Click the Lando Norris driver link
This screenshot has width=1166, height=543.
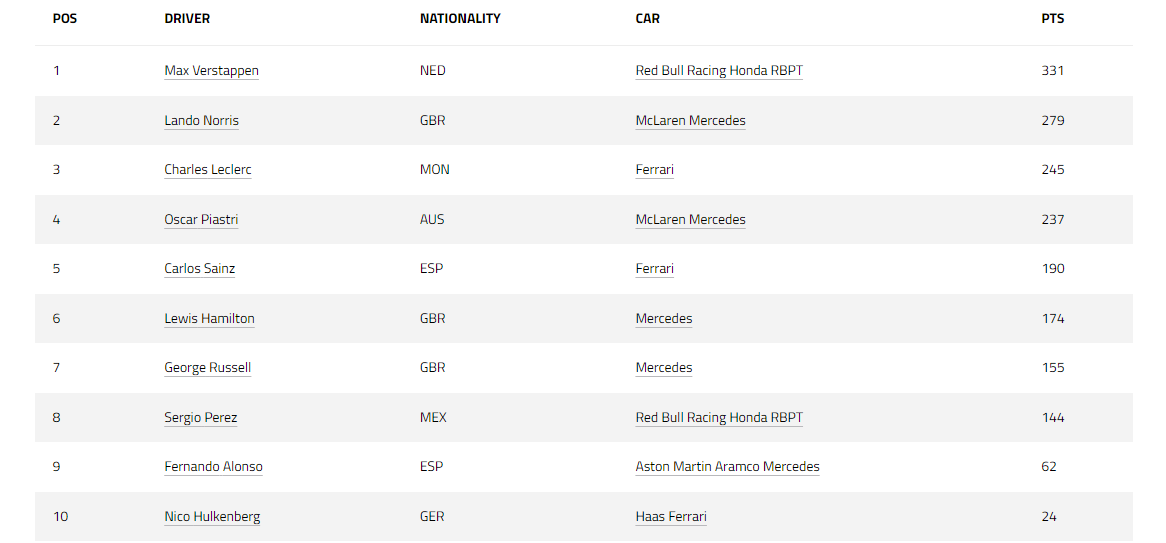click(201, 120)
